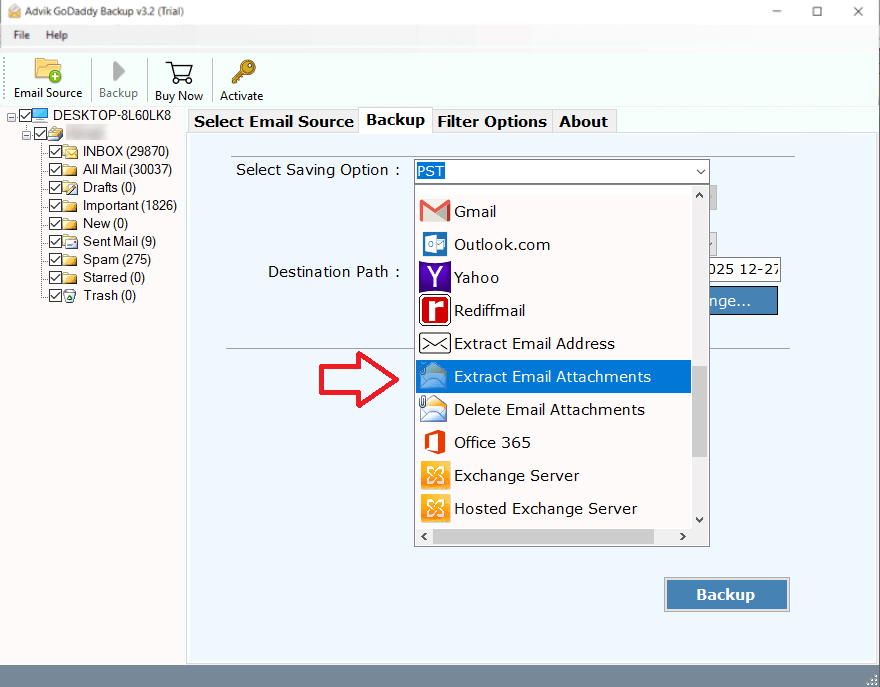Choose Hosted Exchange Server option
The width and height of the screenshot is (880, 687).
pyautogui.click(x=553, y=509)
